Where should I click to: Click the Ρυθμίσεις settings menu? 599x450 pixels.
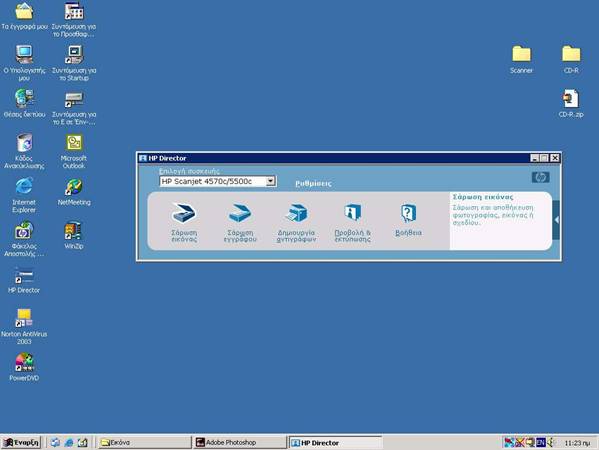[313, 184]
